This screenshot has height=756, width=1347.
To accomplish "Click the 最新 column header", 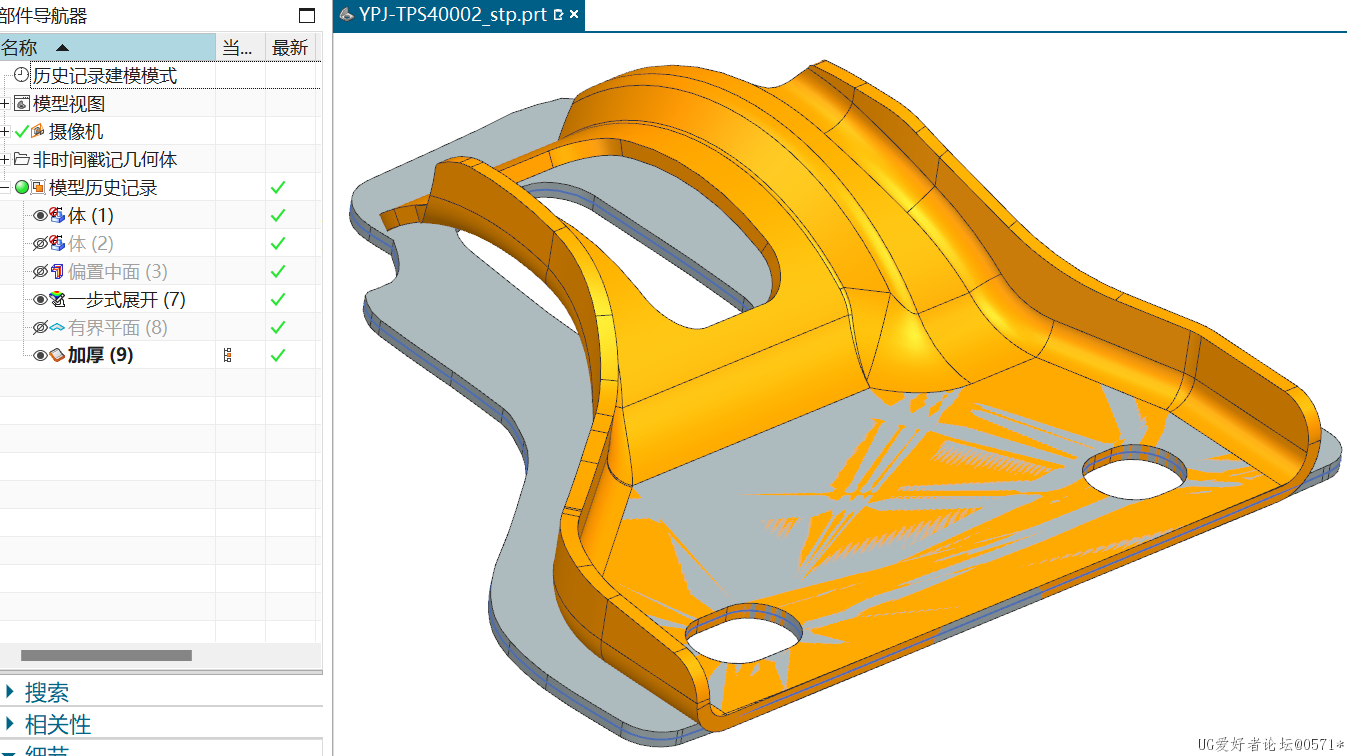I will (x=291, y=47).
